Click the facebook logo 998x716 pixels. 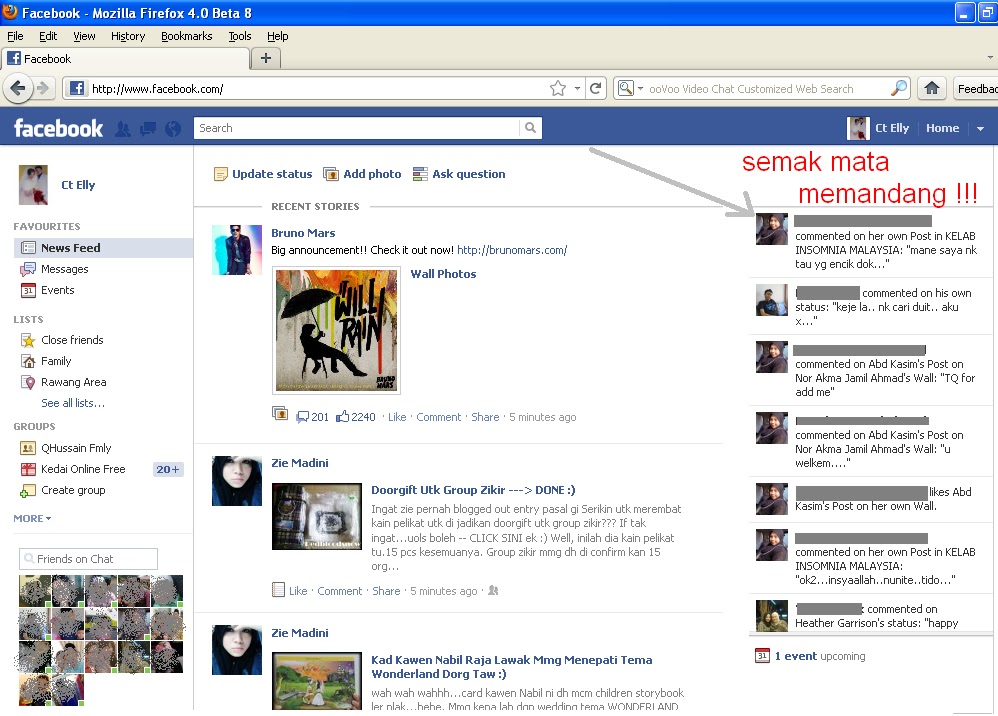[58, 129]
